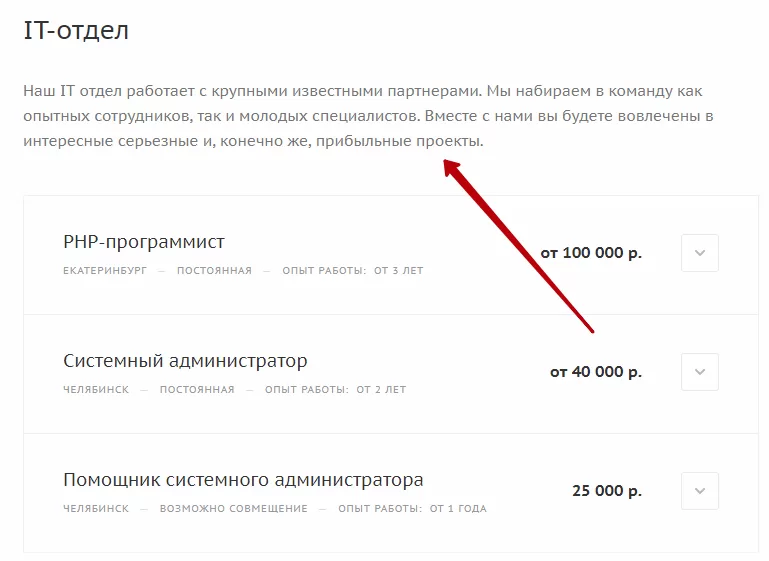
Task: Click Постоянная label in PHP-программист row
Action: coord(214,271)
